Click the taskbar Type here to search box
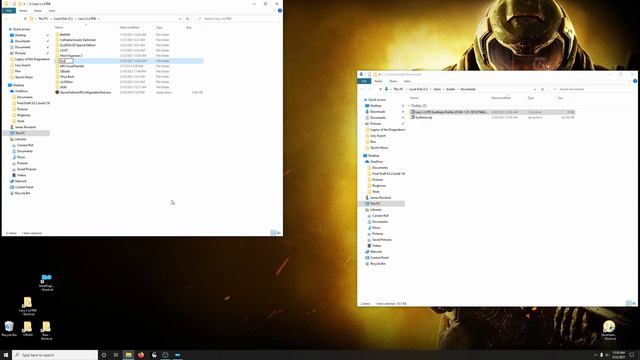This screenshot has width=640, height=360. [55, 355]
